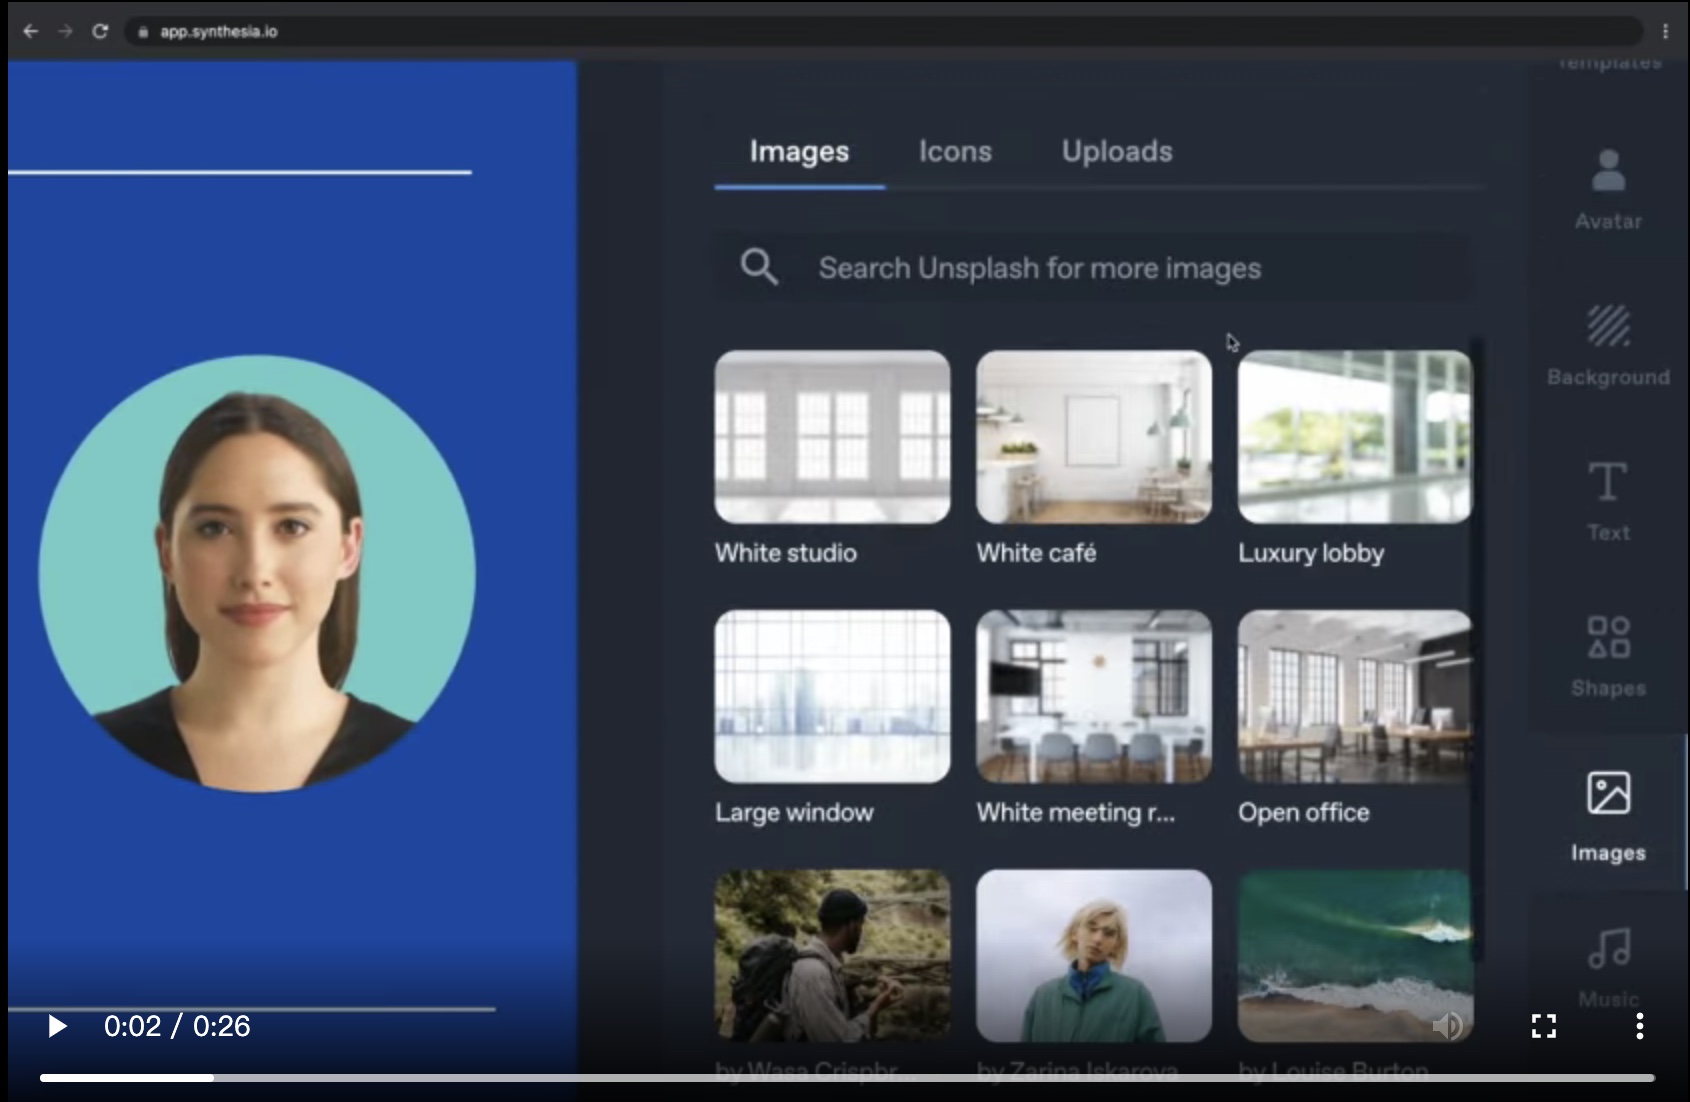Open video more options menu
Image resolution: width=1690 pixels, height=1102 pixels.
click(x=1639, y=1026)
